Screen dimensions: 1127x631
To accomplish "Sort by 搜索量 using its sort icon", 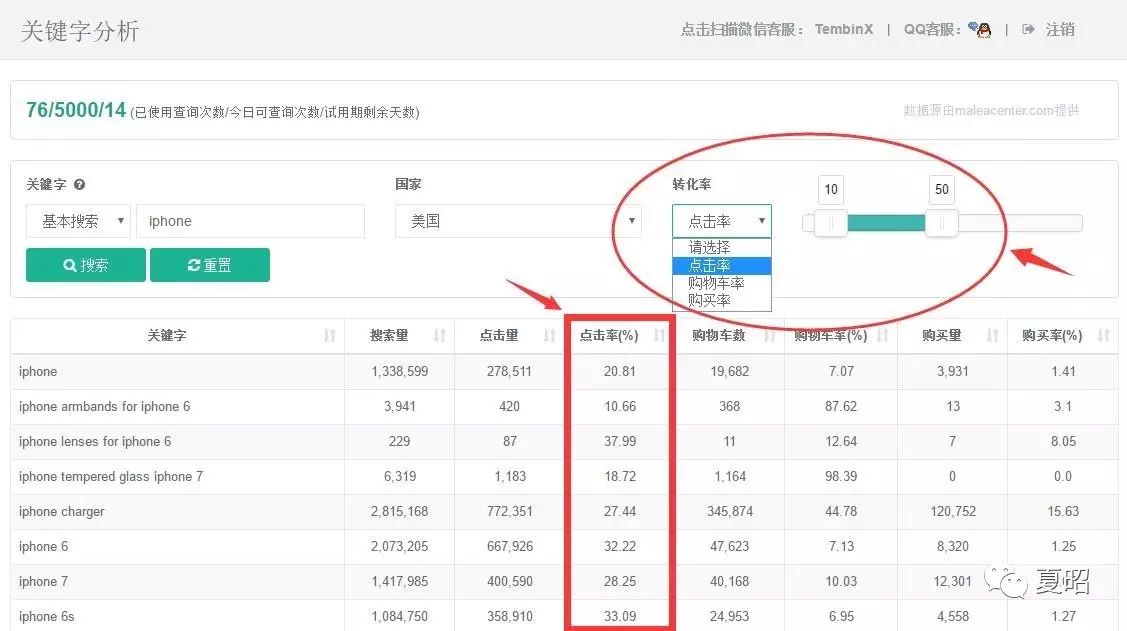I will (x=440, y=336).
